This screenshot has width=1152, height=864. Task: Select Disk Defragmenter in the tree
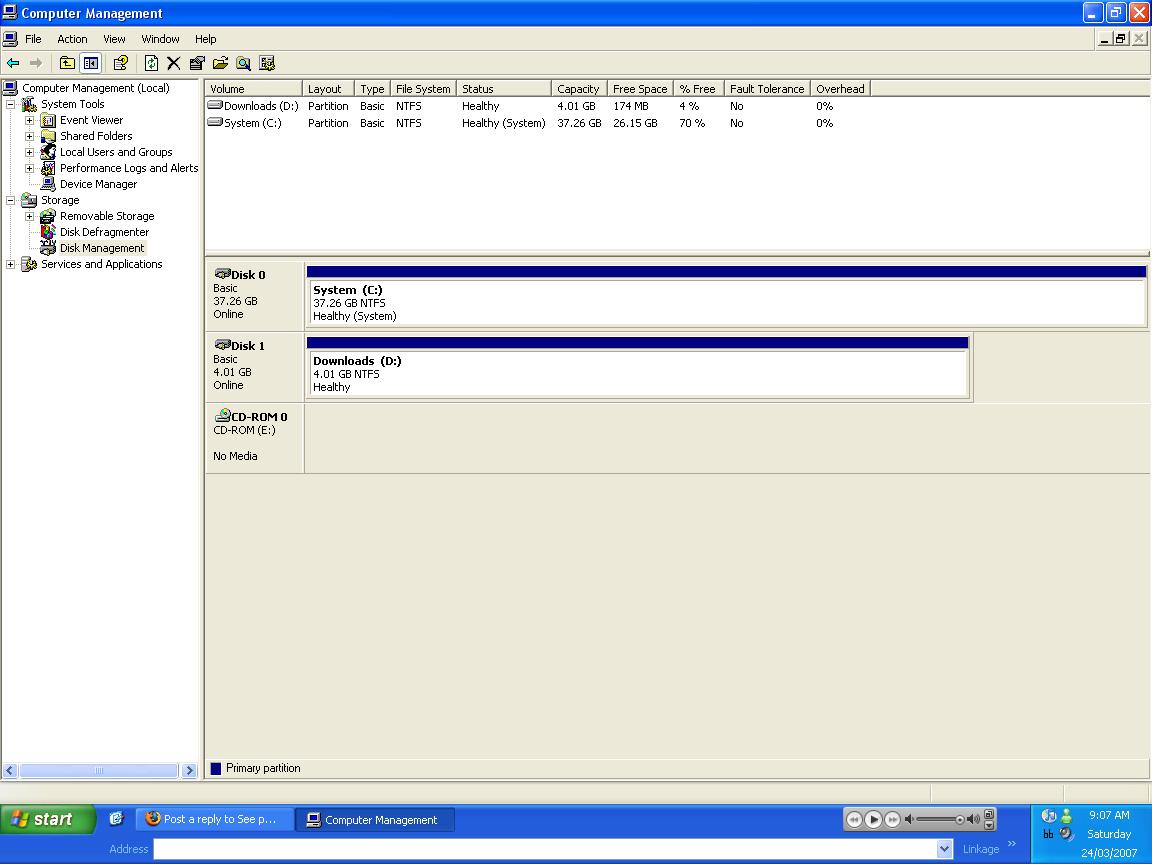104,232
